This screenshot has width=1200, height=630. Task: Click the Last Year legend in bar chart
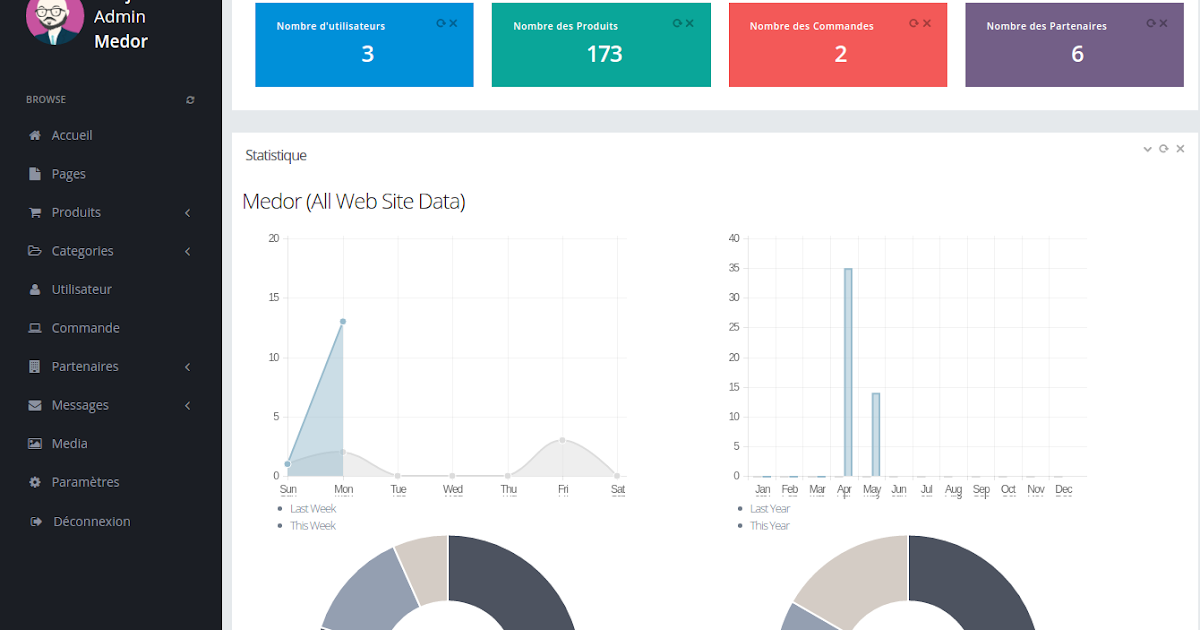[770, 509]
